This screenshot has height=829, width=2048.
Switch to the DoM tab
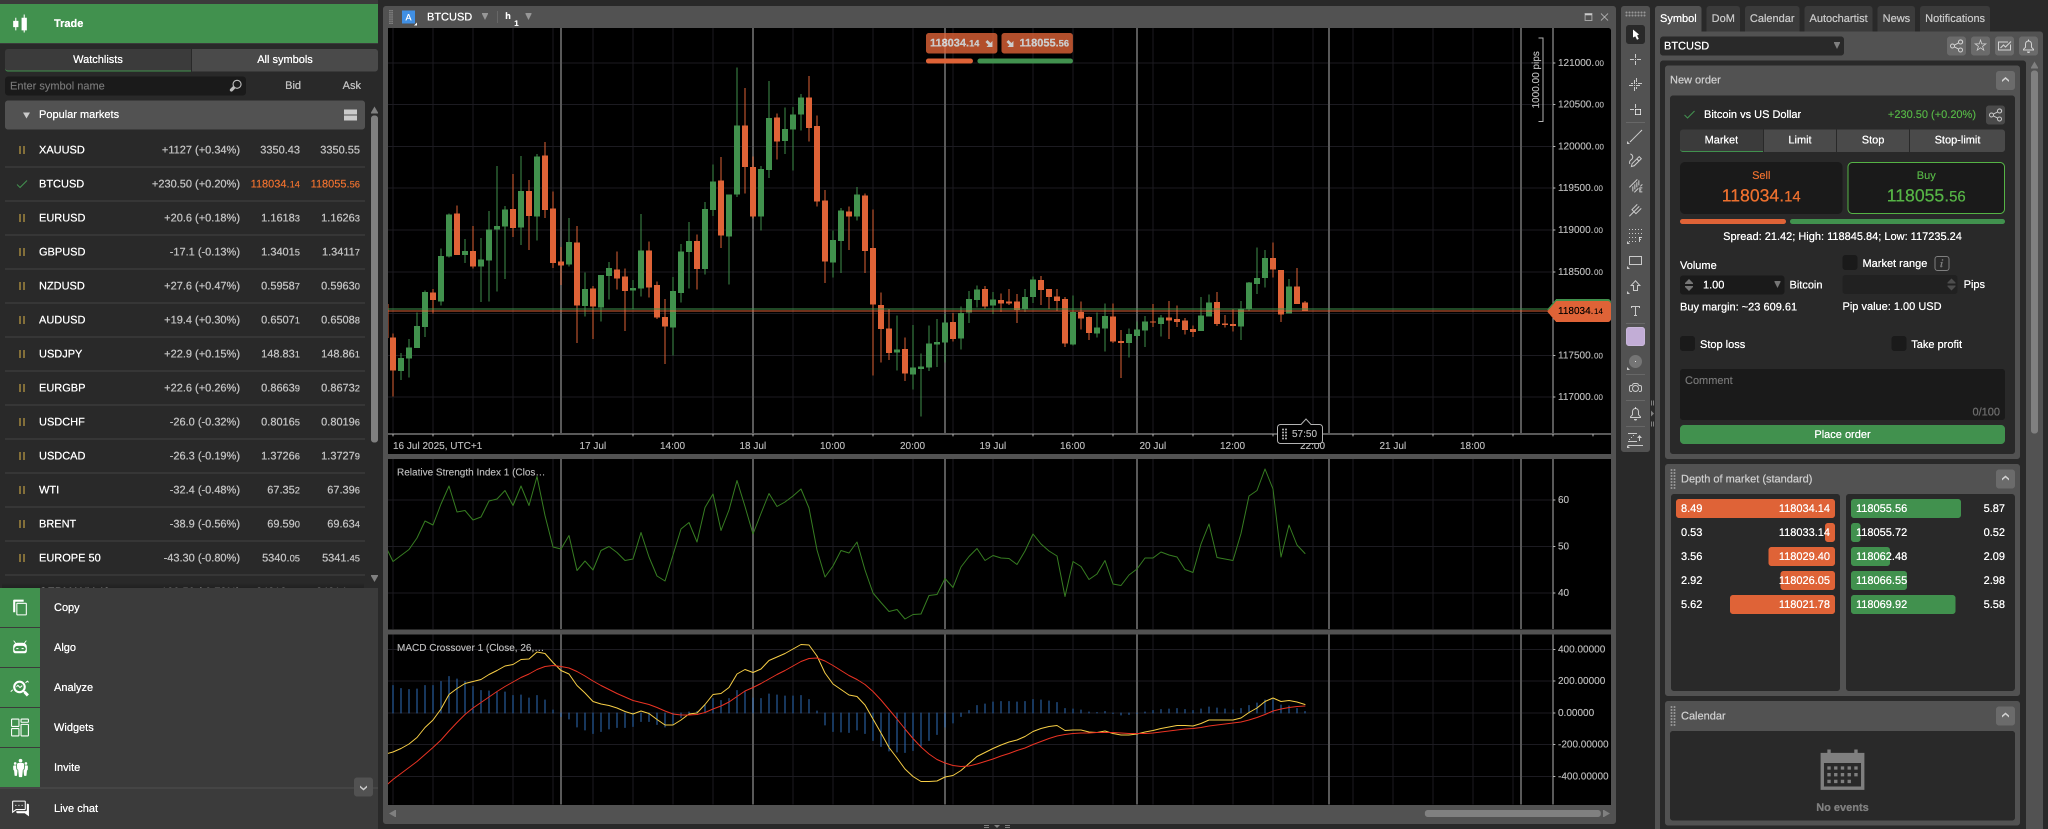tap(1723, 18)
